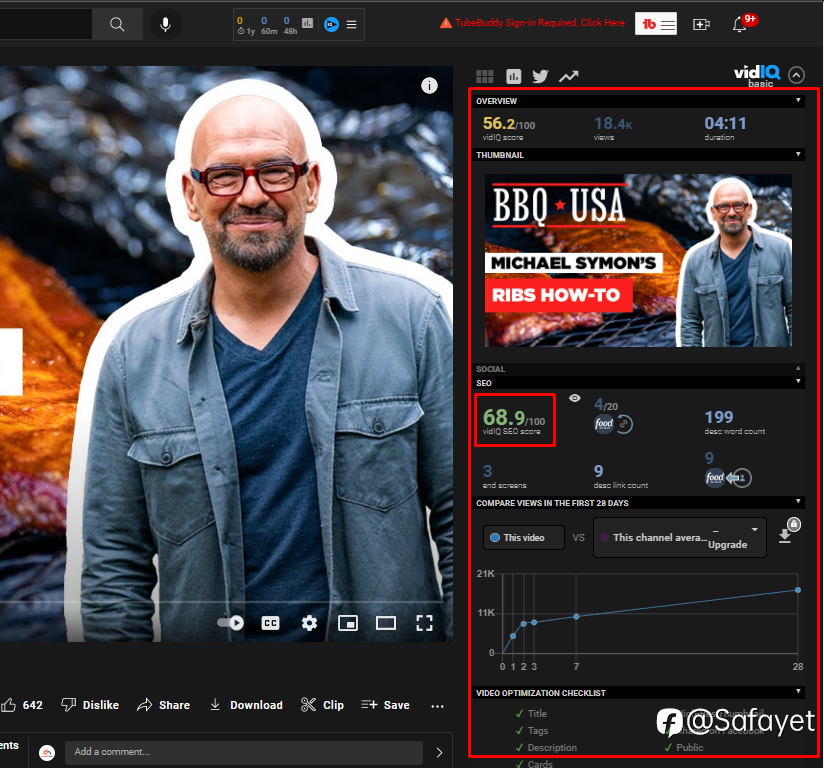Click the 68.9/100 vidIQ SEO score

coord(514,420)
